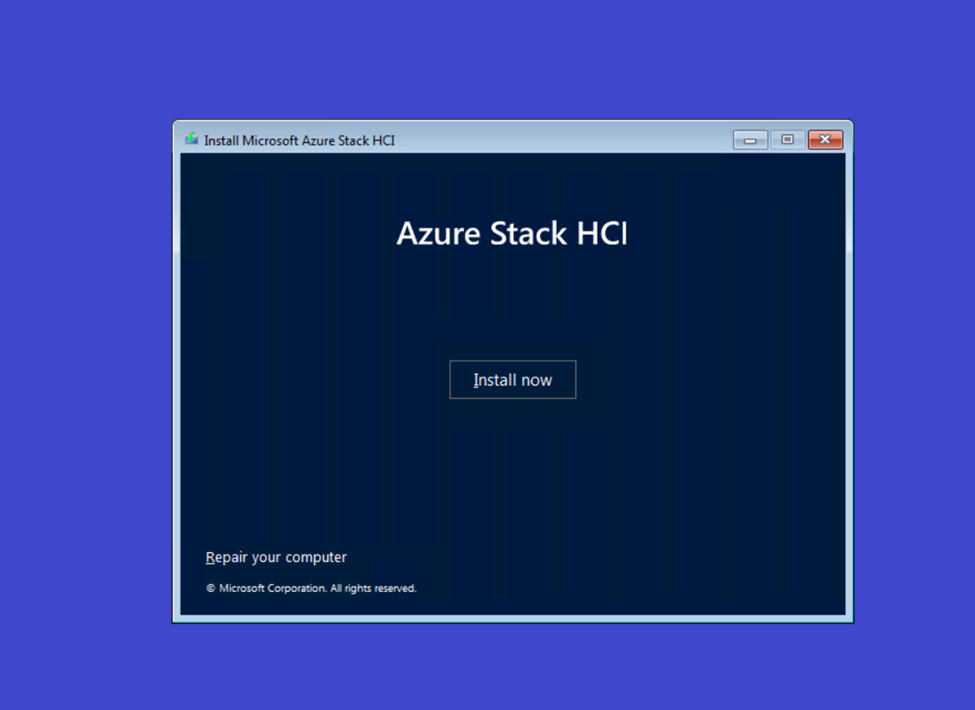Image resolution: width=975 pixels, height=710 pixels.
Task: Minimize the Install Microsoft Azure Stack HCI window
Action: tap(750, 140)
